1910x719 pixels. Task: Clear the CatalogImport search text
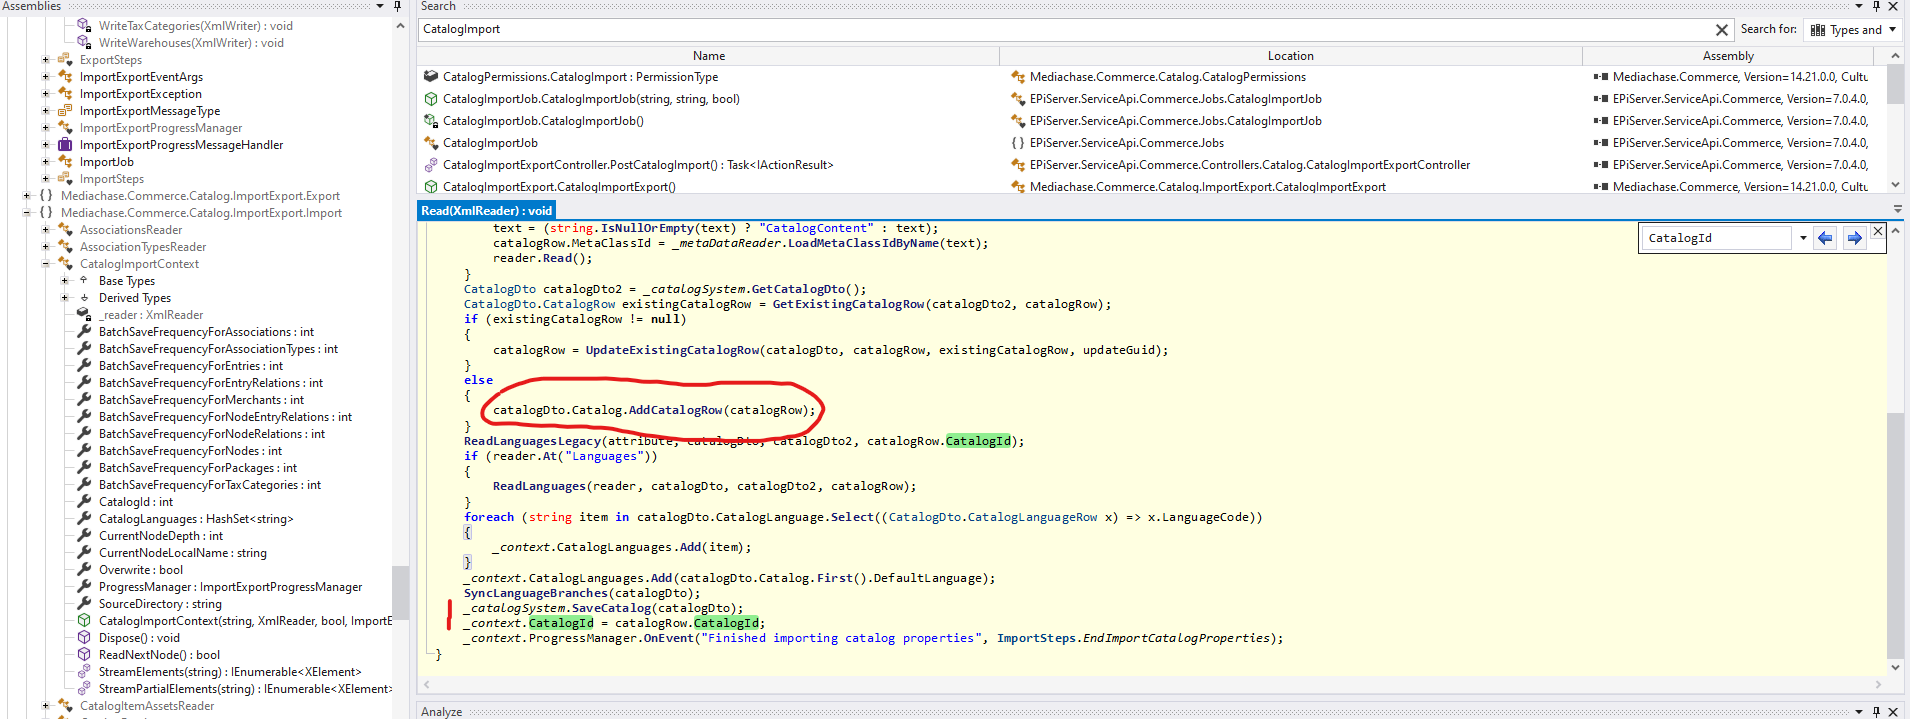tap(1721, 30)
